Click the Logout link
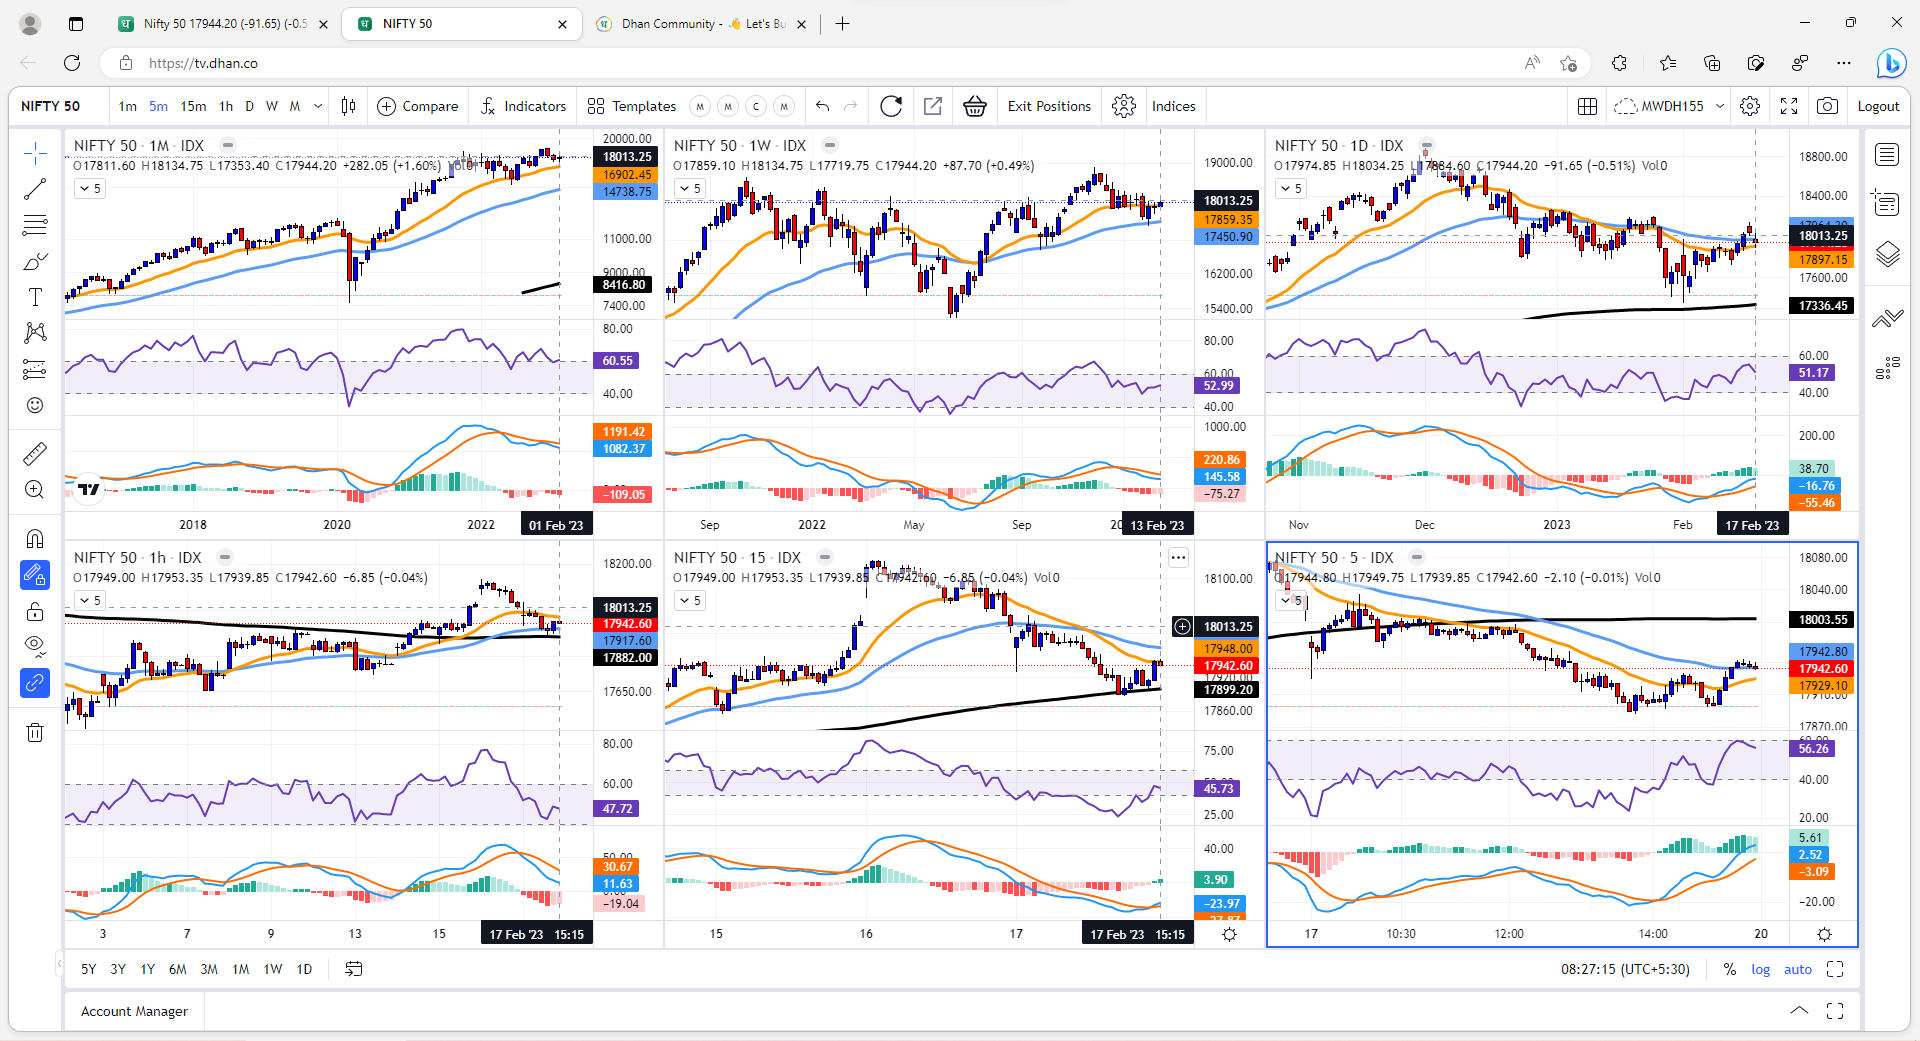 tap(1878, 106)
